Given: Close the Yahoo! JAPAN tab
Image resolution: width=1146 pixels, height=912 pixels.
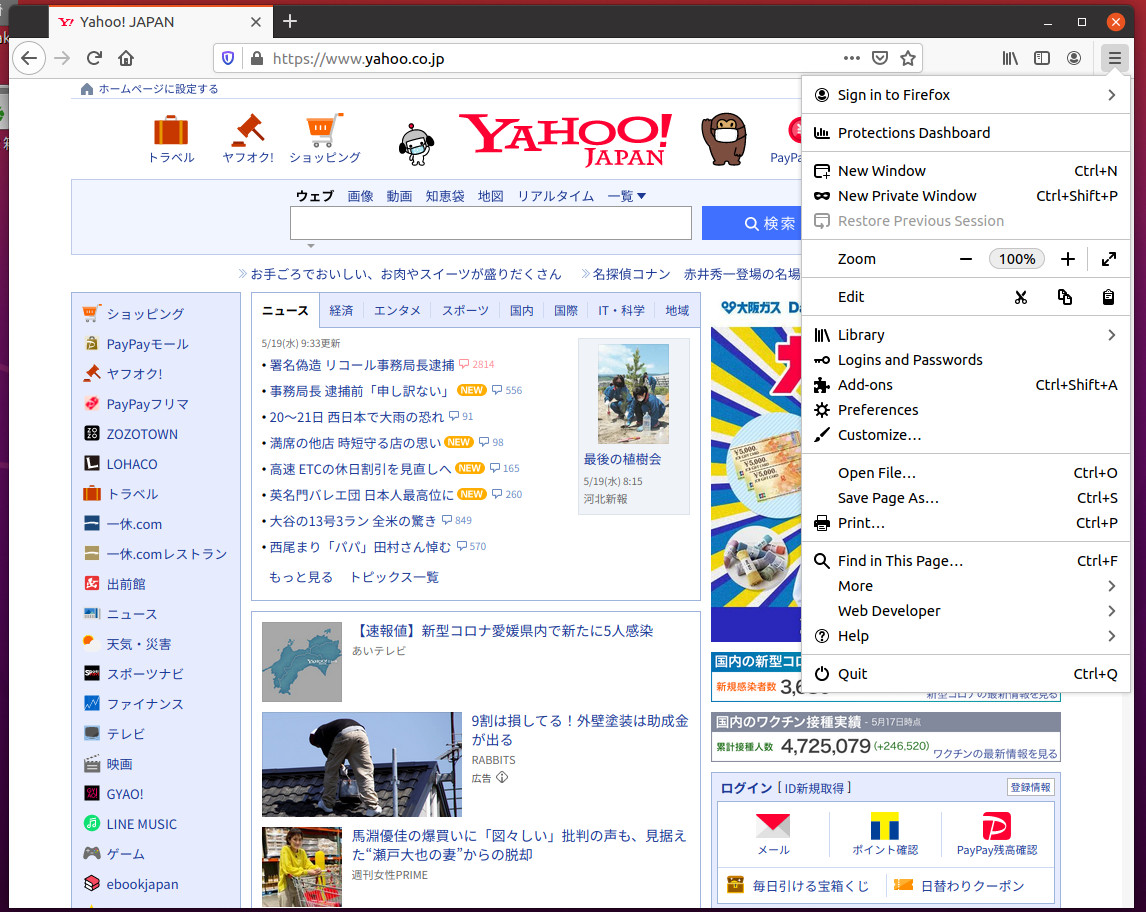Looking at the screenshot, I should point(256,22).
